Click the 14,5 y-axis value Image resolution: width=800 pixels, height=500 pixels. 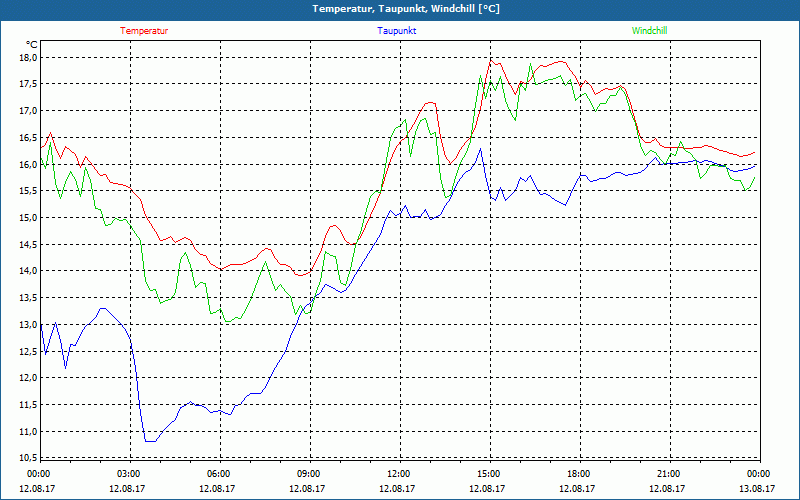coord(28,244)
